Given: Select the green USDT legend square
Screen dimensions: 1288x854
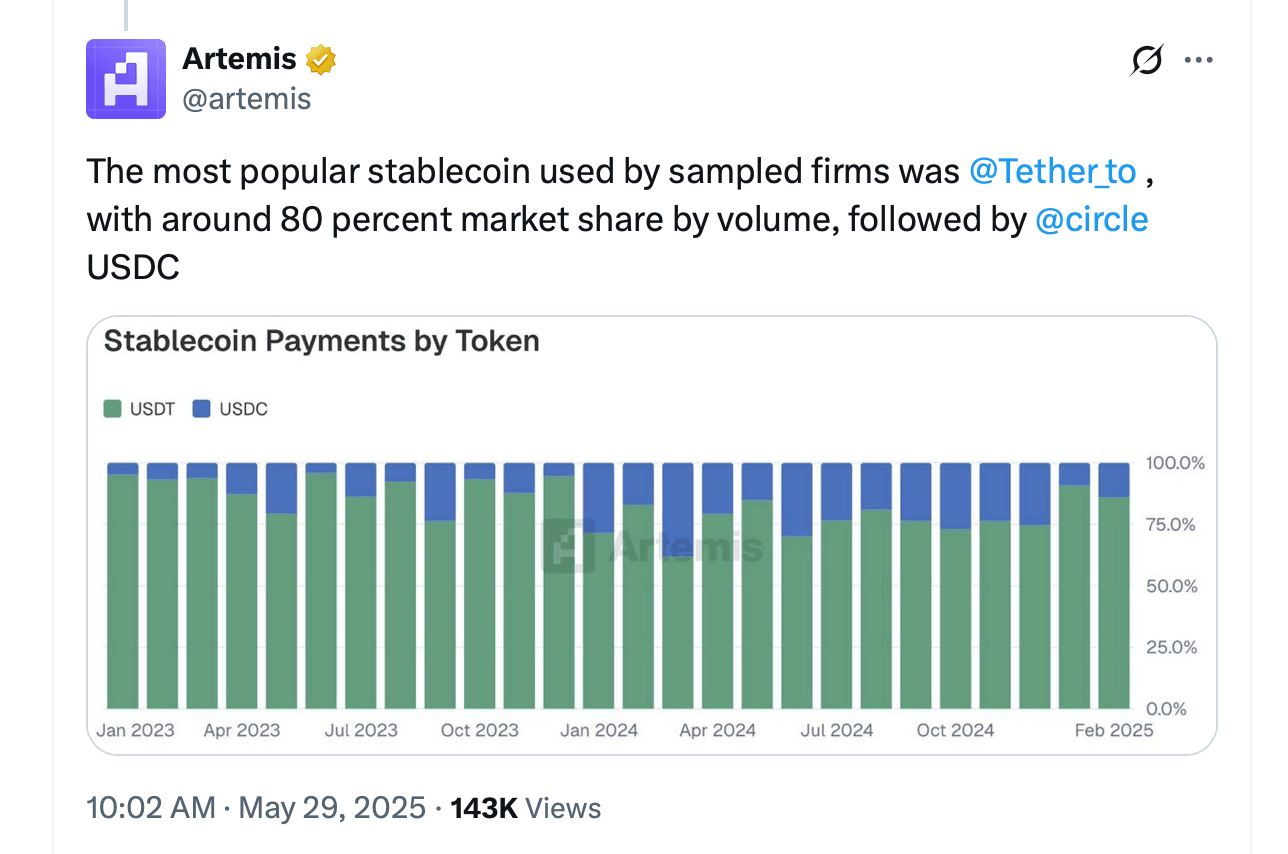Looking at the screenshot, I should (112, 408).
